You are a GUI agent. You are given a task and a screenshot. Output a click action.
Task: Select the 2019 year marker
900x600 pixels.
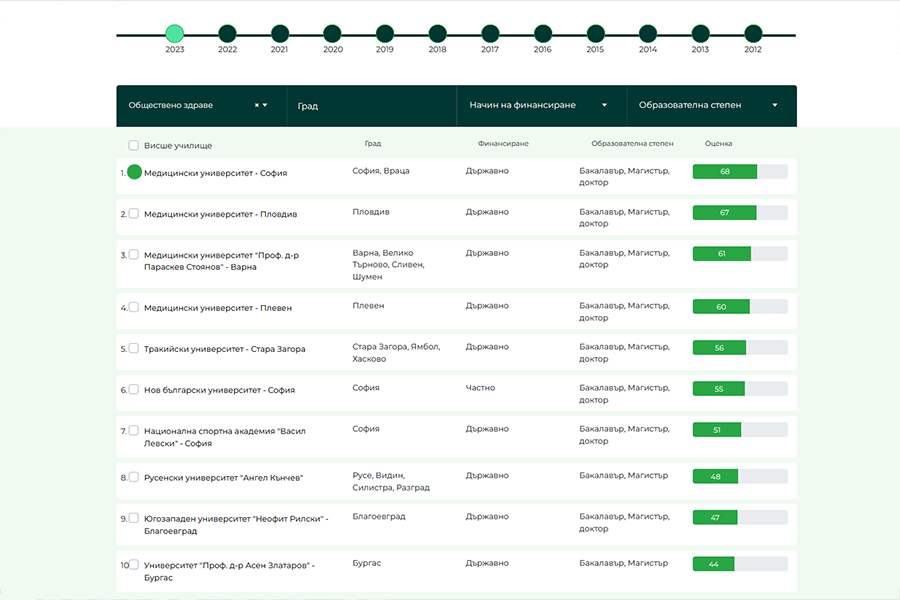[385, 34]
